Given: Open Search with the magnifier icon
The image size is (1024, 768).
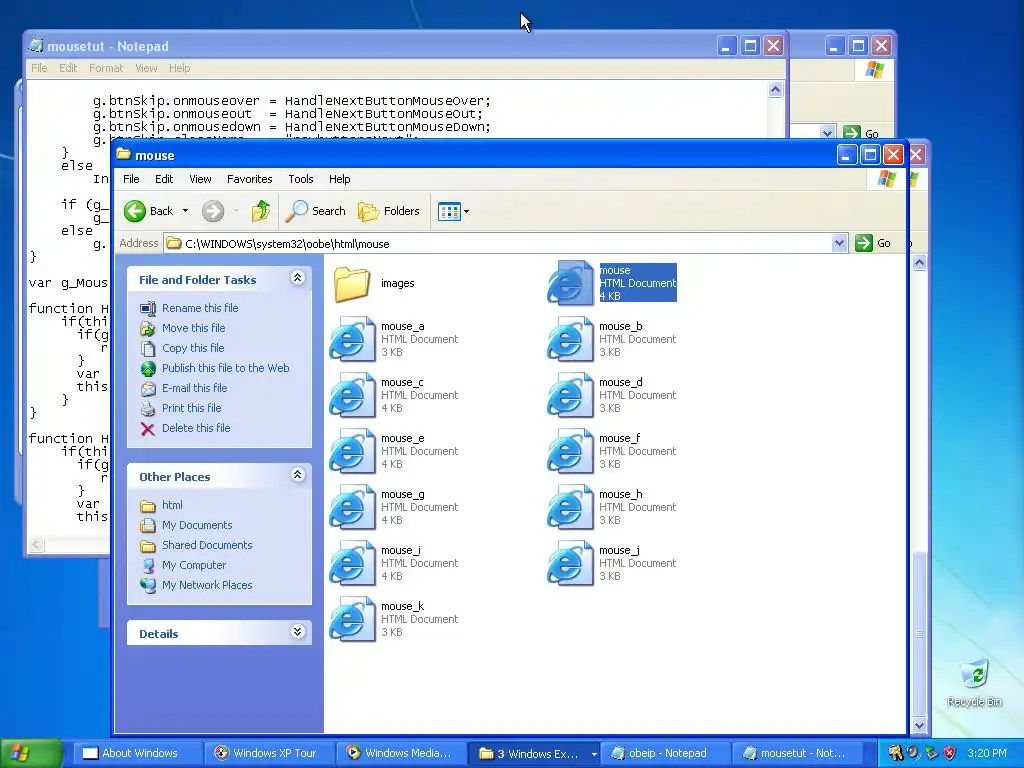Looking at the screenshot, I should (316, 211).
